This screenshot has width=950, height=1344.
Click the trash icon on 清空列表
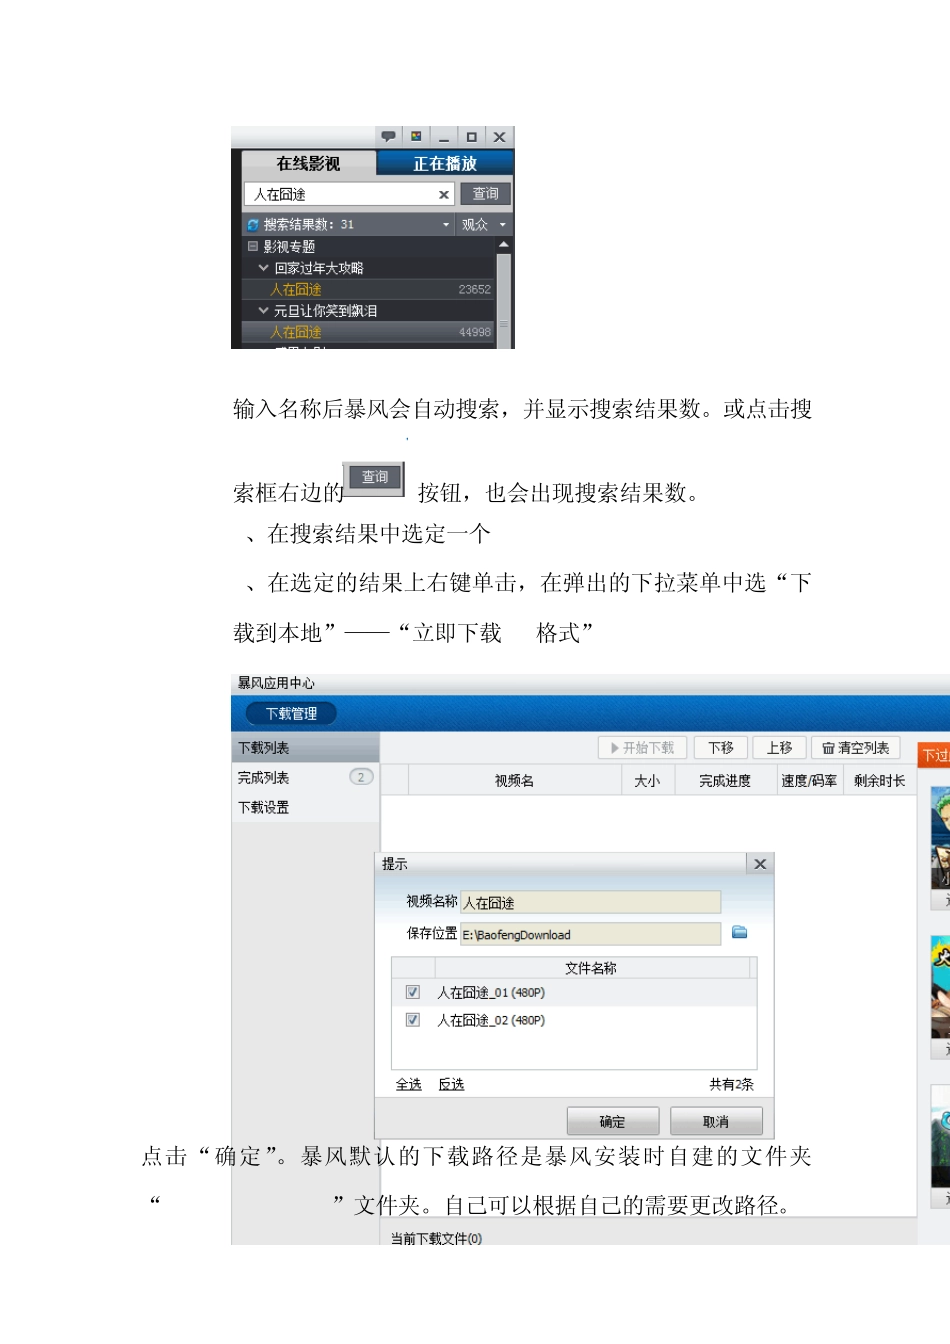(828, 748)
